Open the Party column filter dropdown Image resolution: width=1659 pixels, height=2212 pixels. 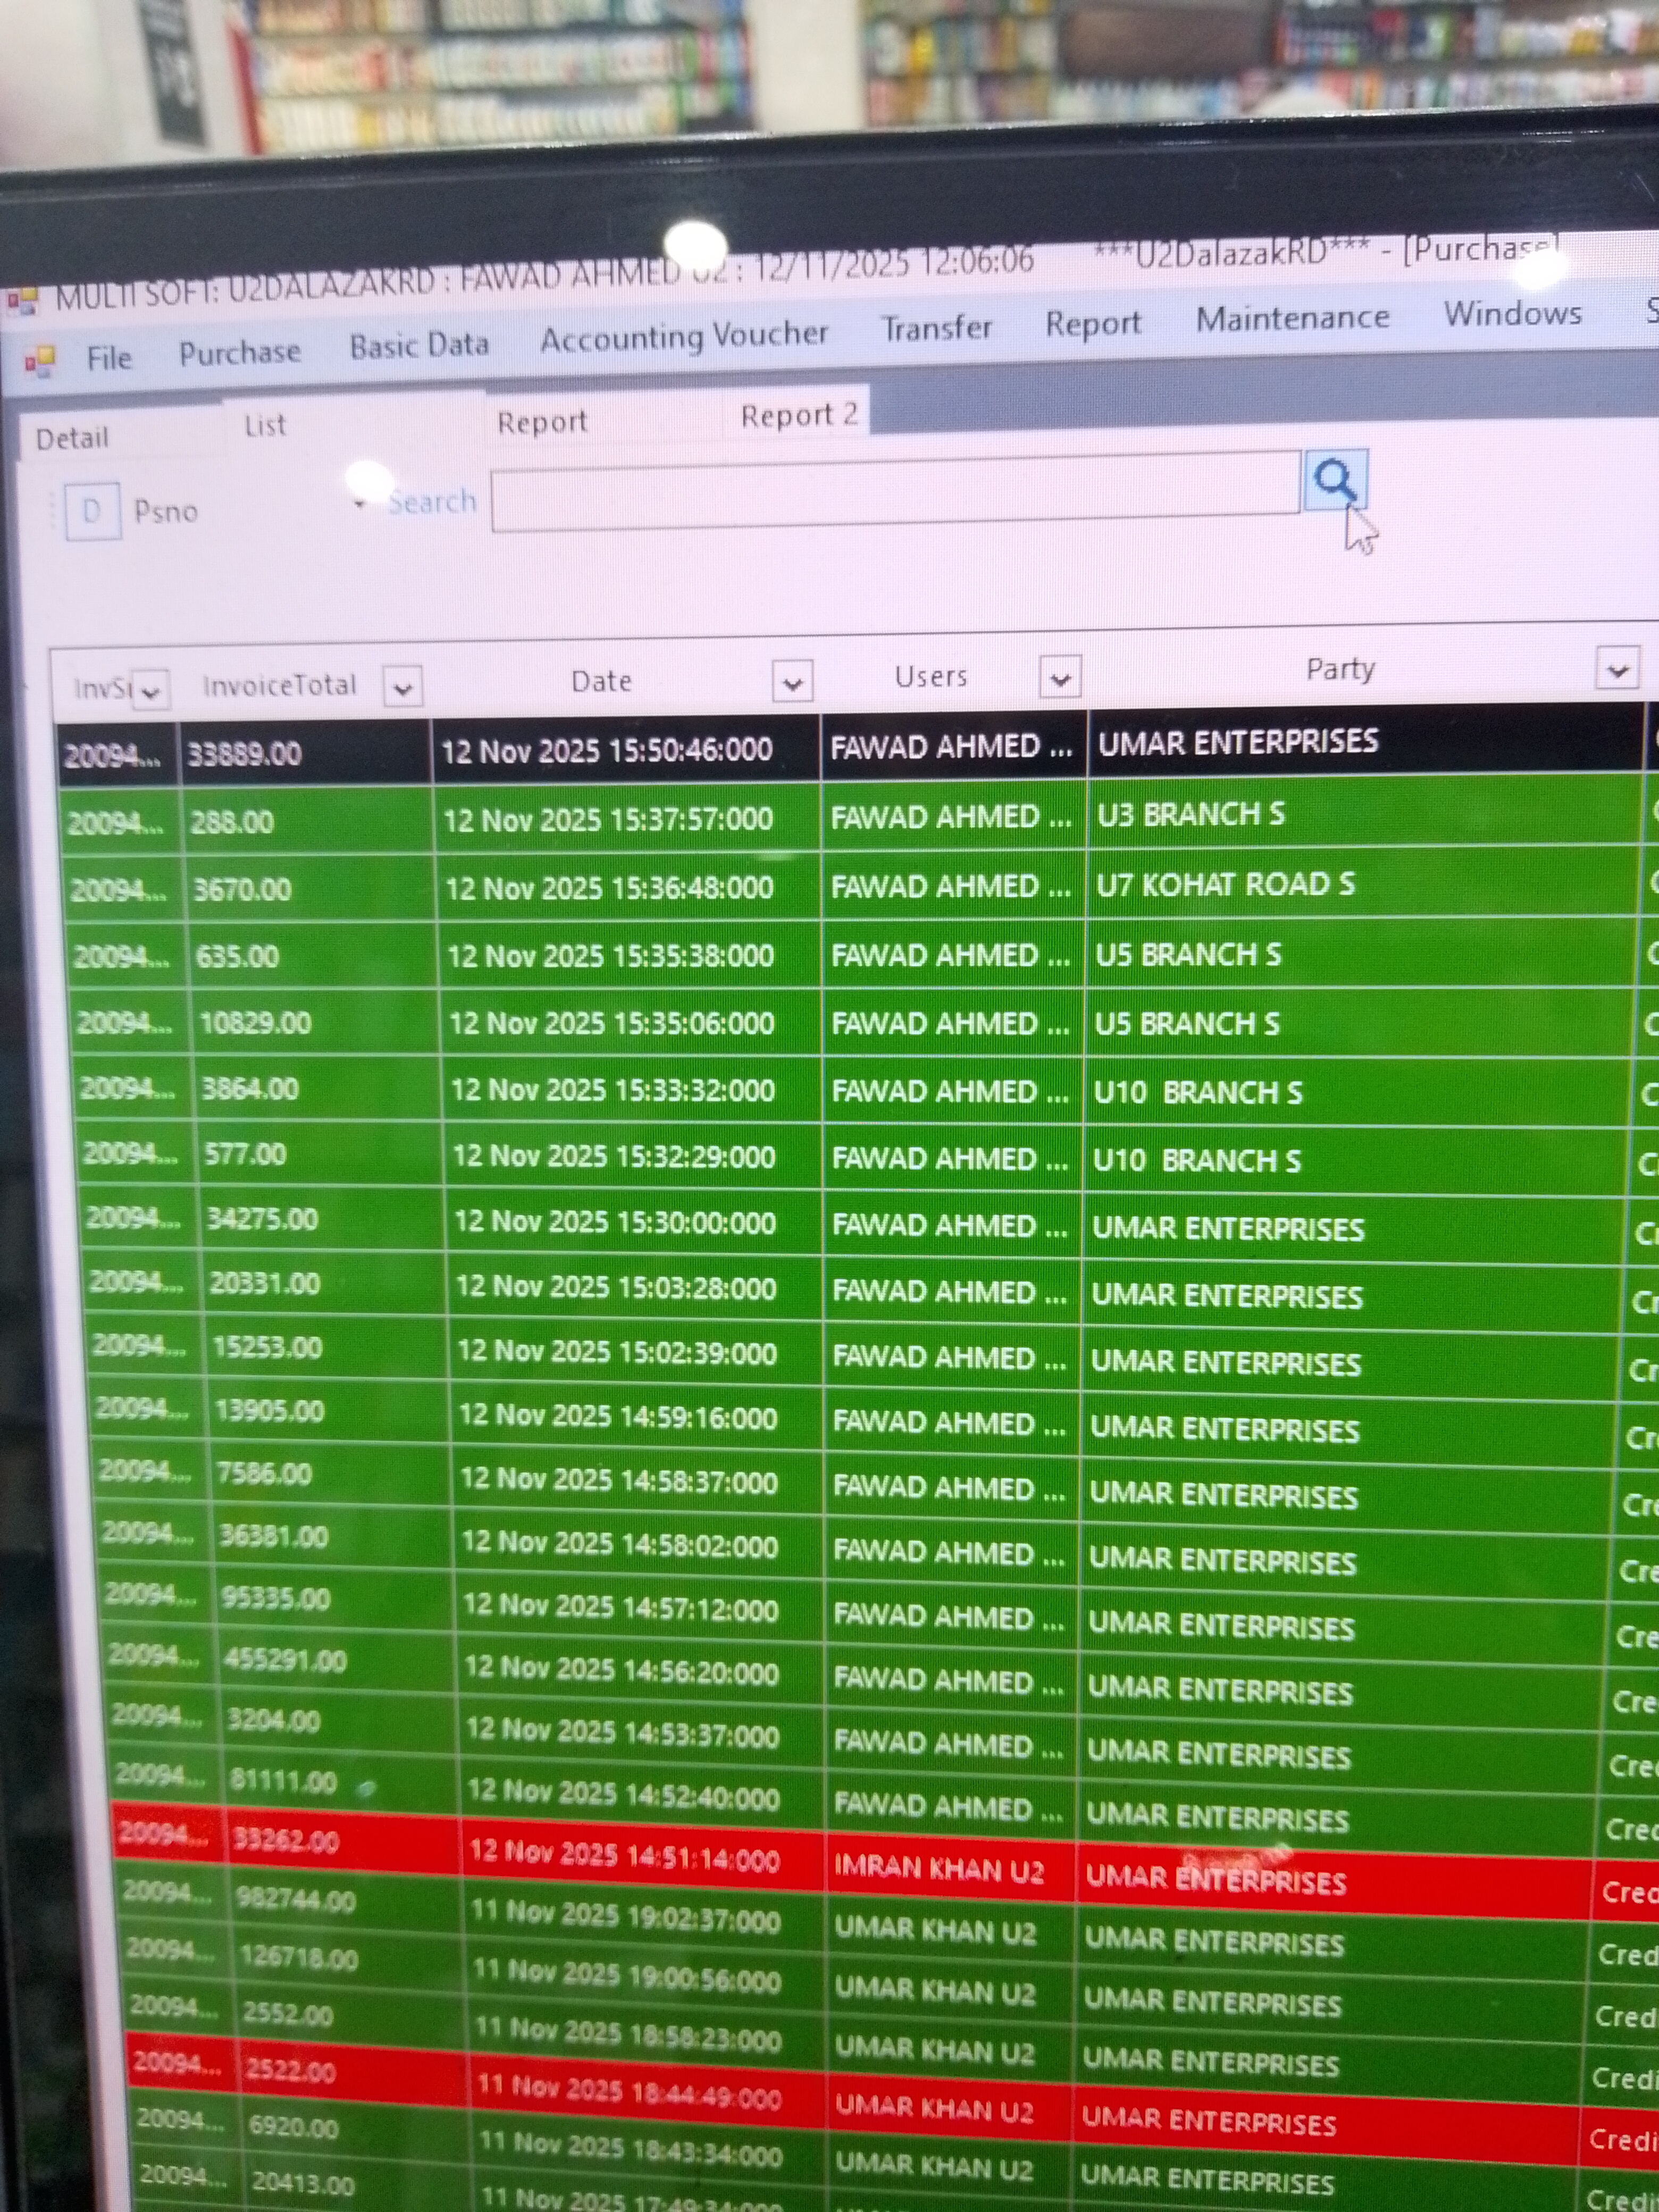(1617, 669)
